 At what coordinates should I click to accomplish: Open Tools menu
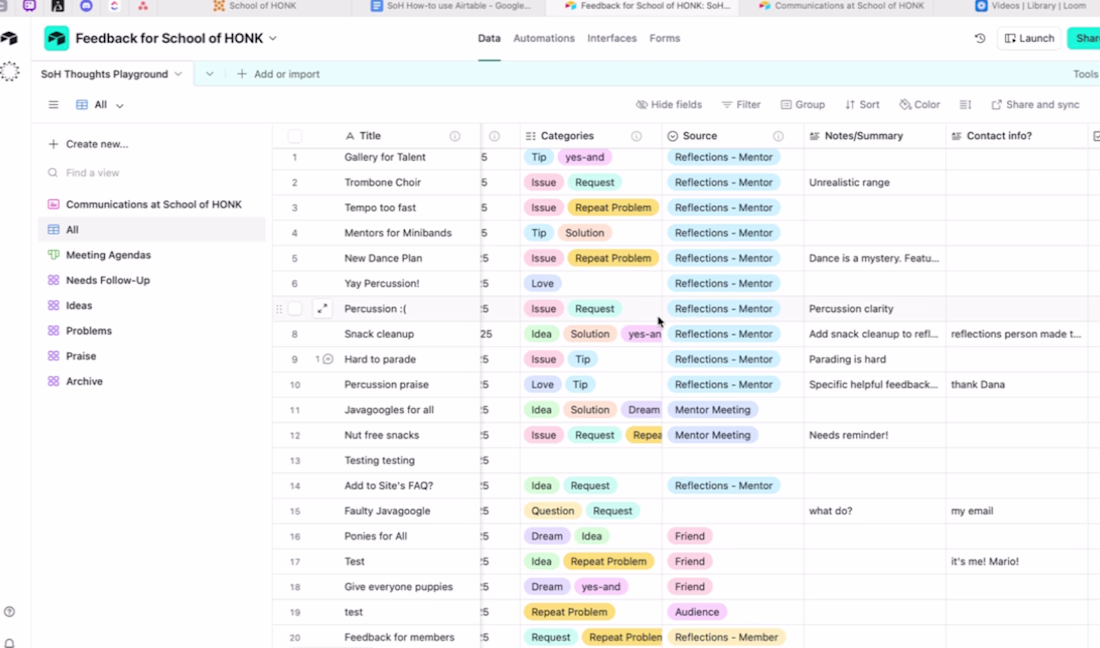[x=1085, y=74]
